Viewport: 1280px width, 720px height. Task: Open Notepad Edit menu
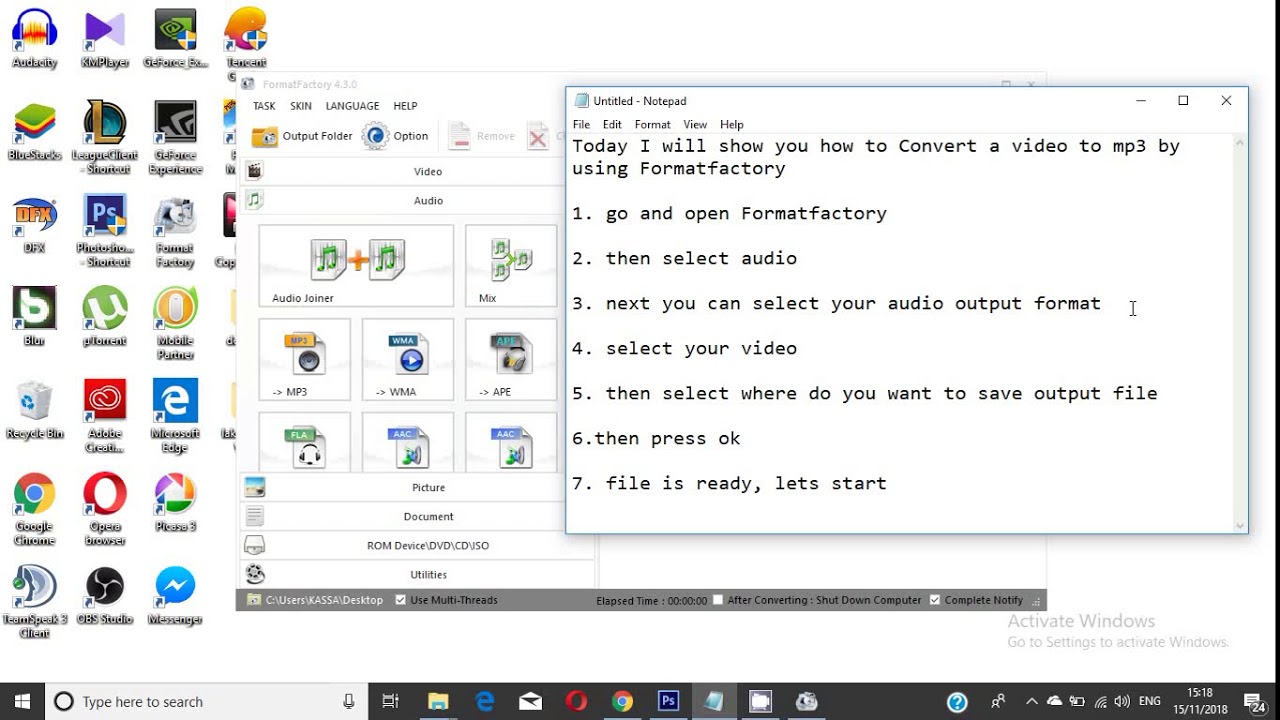pyautogui.click(x=612, y=125)
